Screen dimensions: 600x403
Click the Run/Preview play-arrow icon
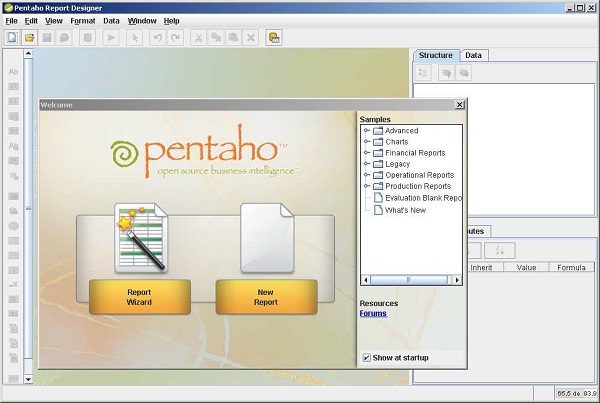111,38
